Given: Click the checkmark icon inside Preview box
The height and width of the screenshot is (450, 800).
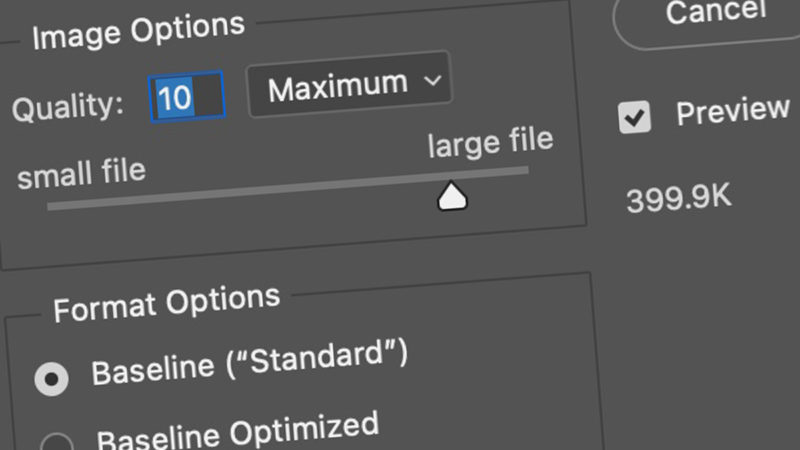Looking at the screenshot, I should click(x=634, y=118).
